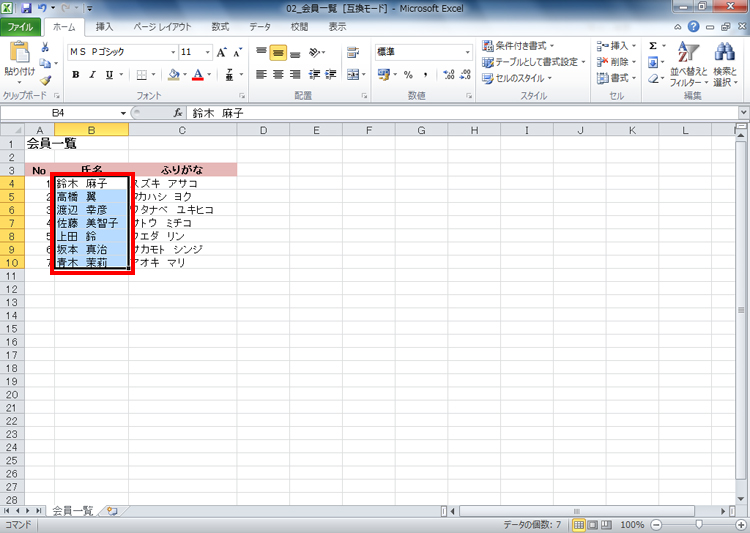Open the font size dropdown
Screen dimensions: 750x533
pyautogui.click(x=208, y=52)
